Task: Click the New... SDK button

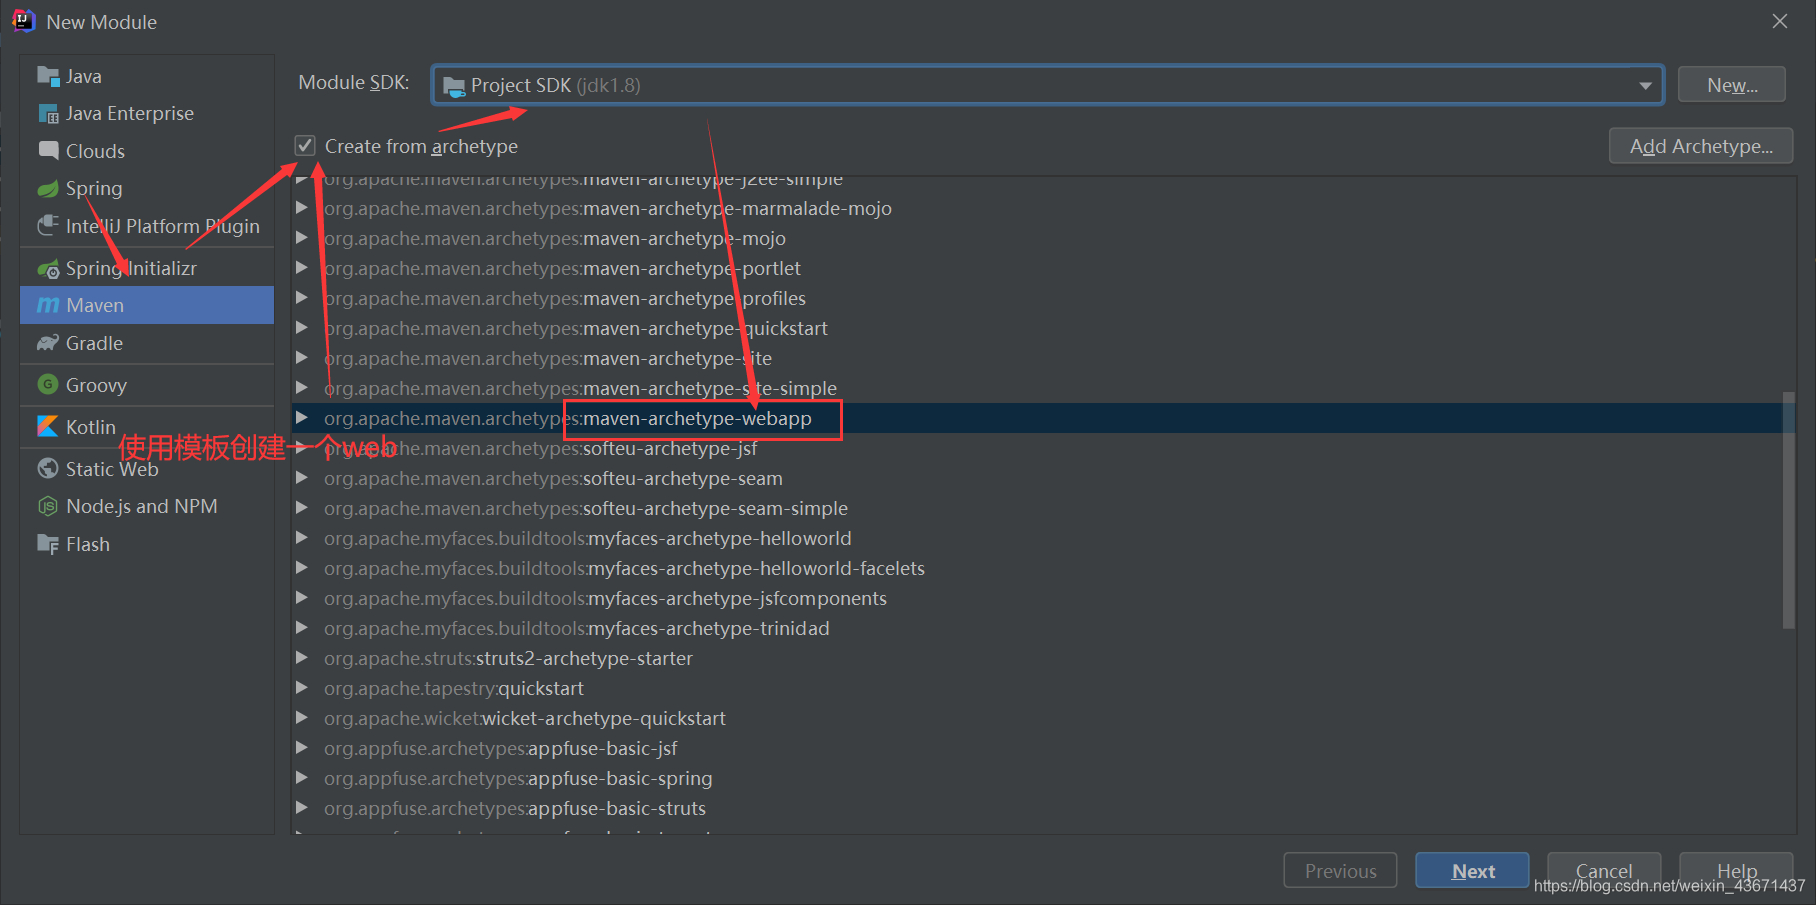Action: coord(1732,85)
